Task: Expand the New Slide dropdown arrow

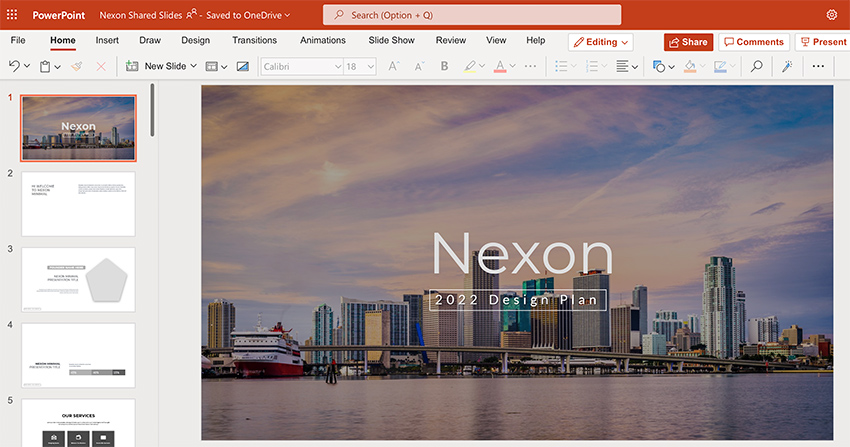Action: click(x=194, y=66)
